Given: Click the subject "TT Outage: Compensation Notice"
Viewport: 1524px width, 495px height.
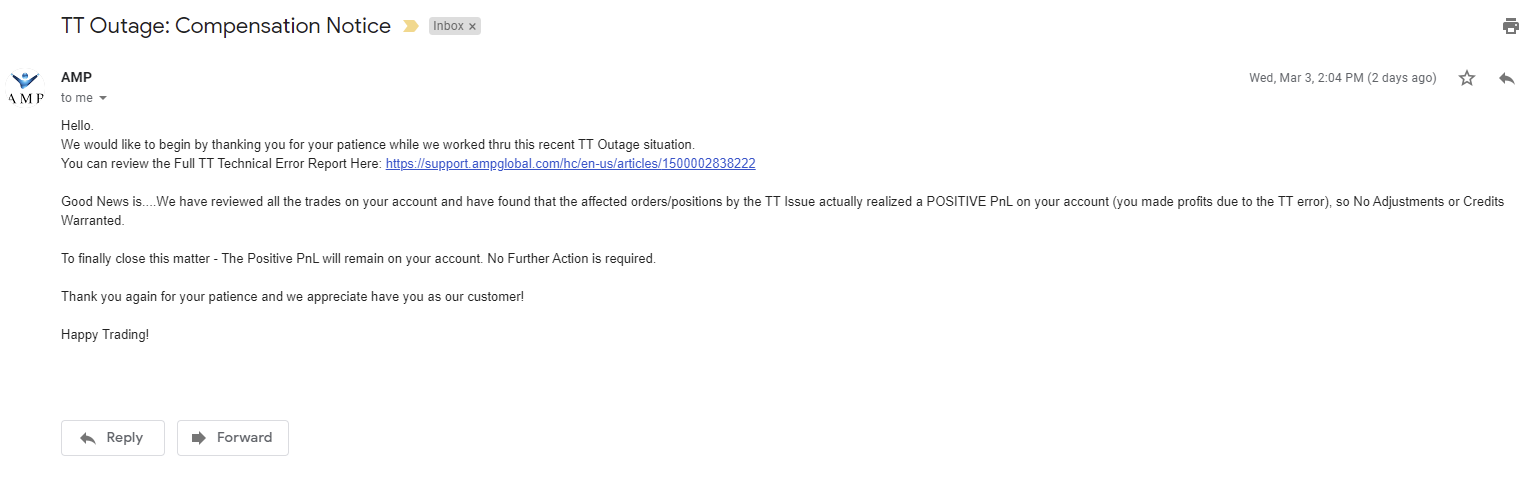Looking at the screenshot, I should point(226,27).
